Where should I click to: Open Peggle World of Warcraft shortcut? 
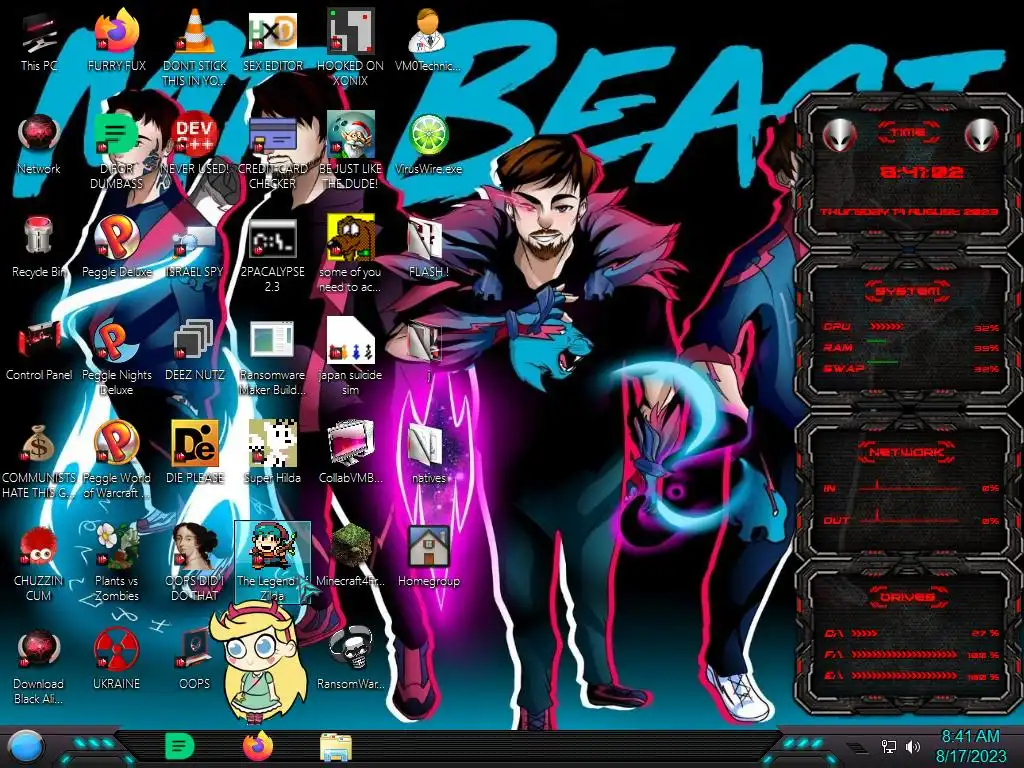[116, 443]
